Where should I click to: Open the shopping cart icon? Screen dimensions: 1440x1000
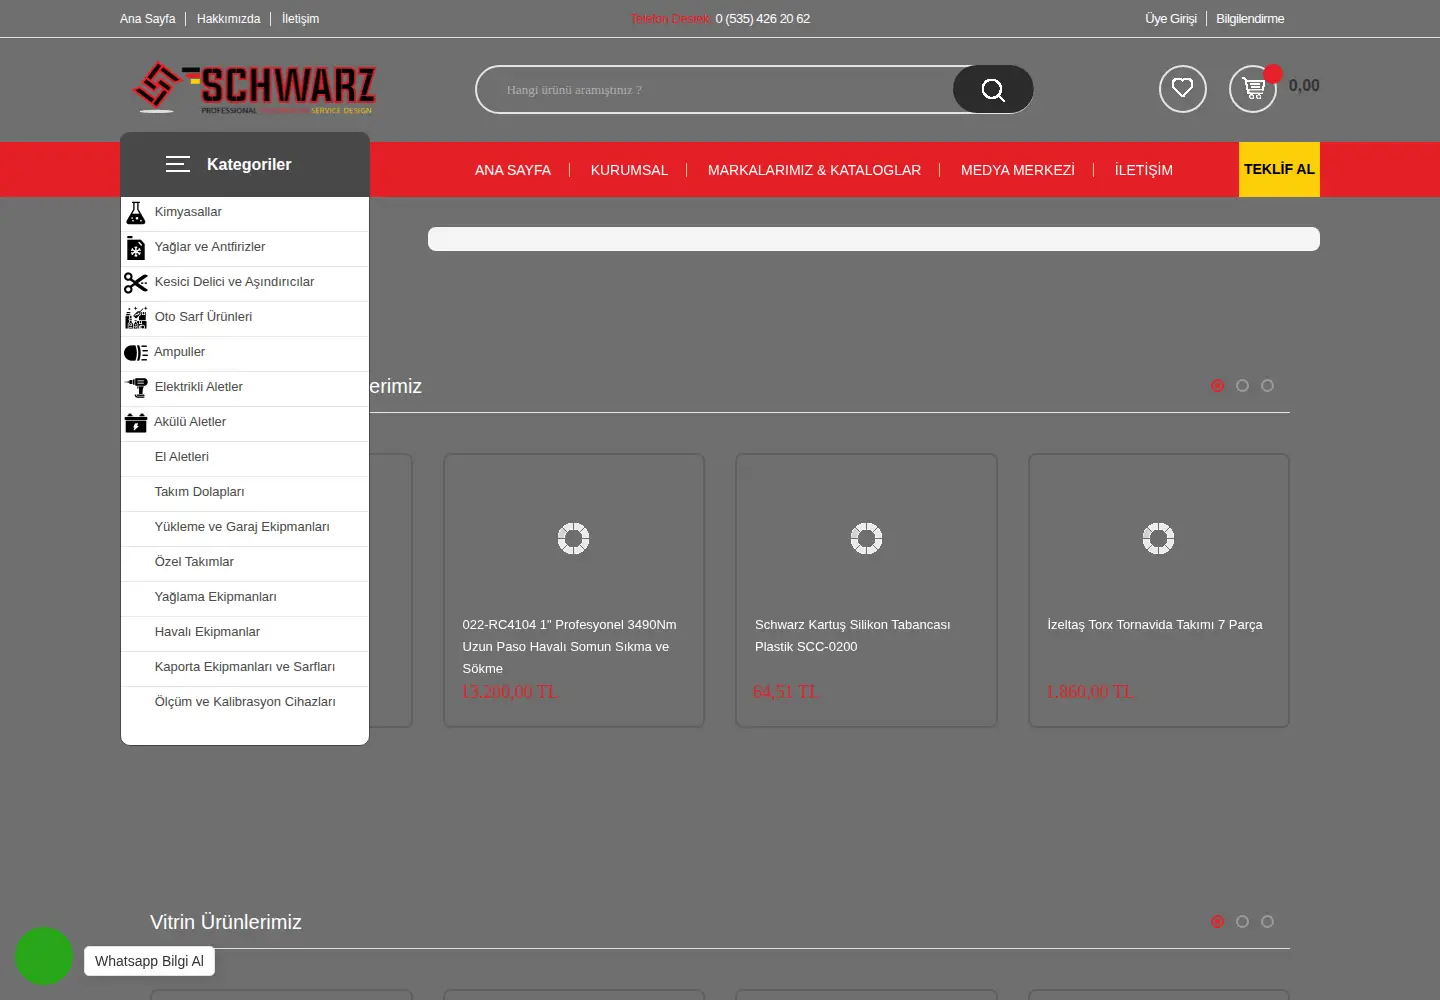1252,89
